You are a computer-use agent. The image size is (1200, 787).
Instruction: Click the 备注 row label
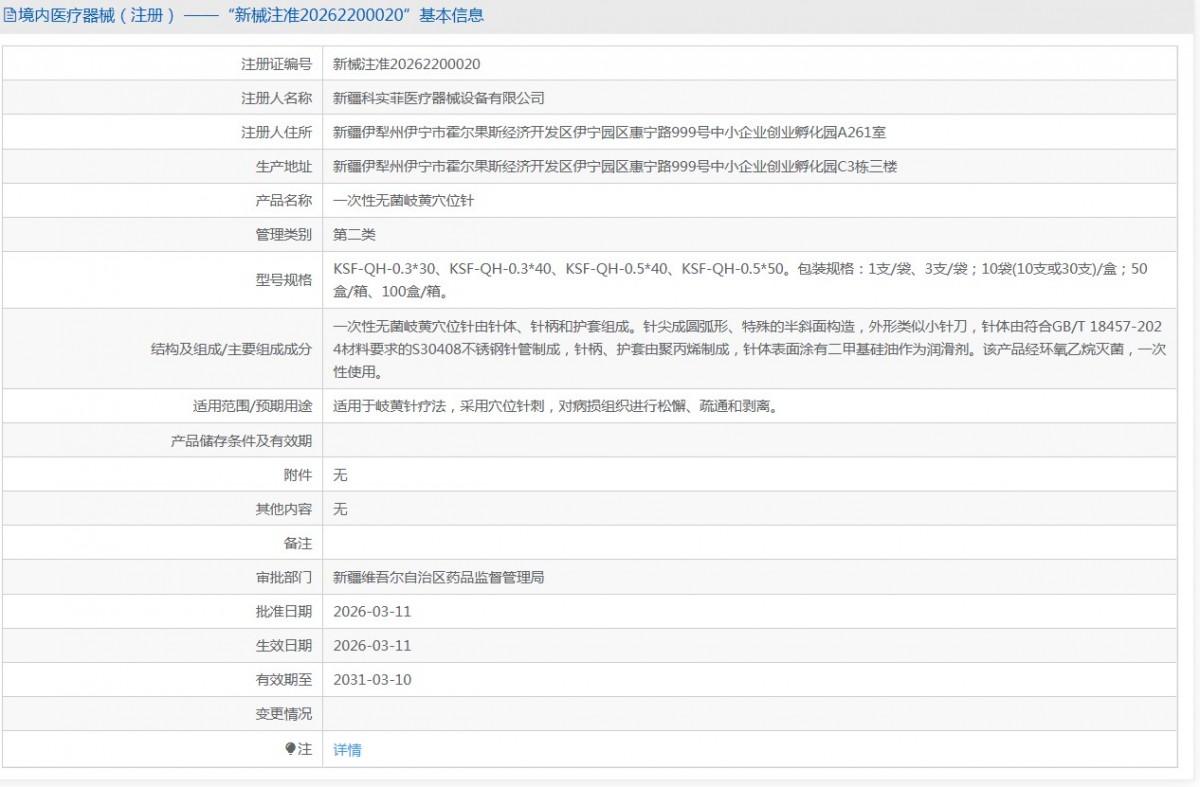pos(298,543)
